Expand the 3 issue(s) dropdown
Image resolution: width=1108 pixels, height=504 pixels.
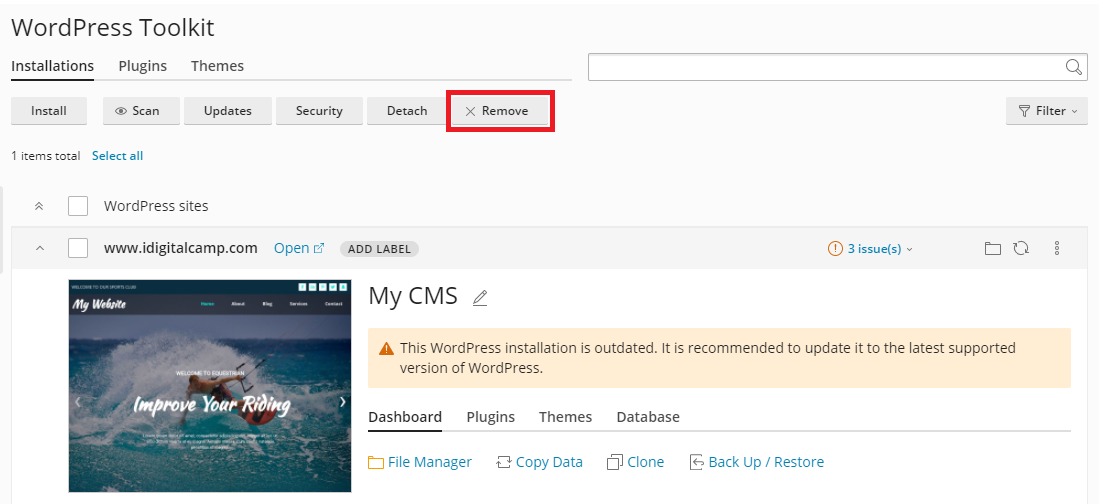coord(871,249)
